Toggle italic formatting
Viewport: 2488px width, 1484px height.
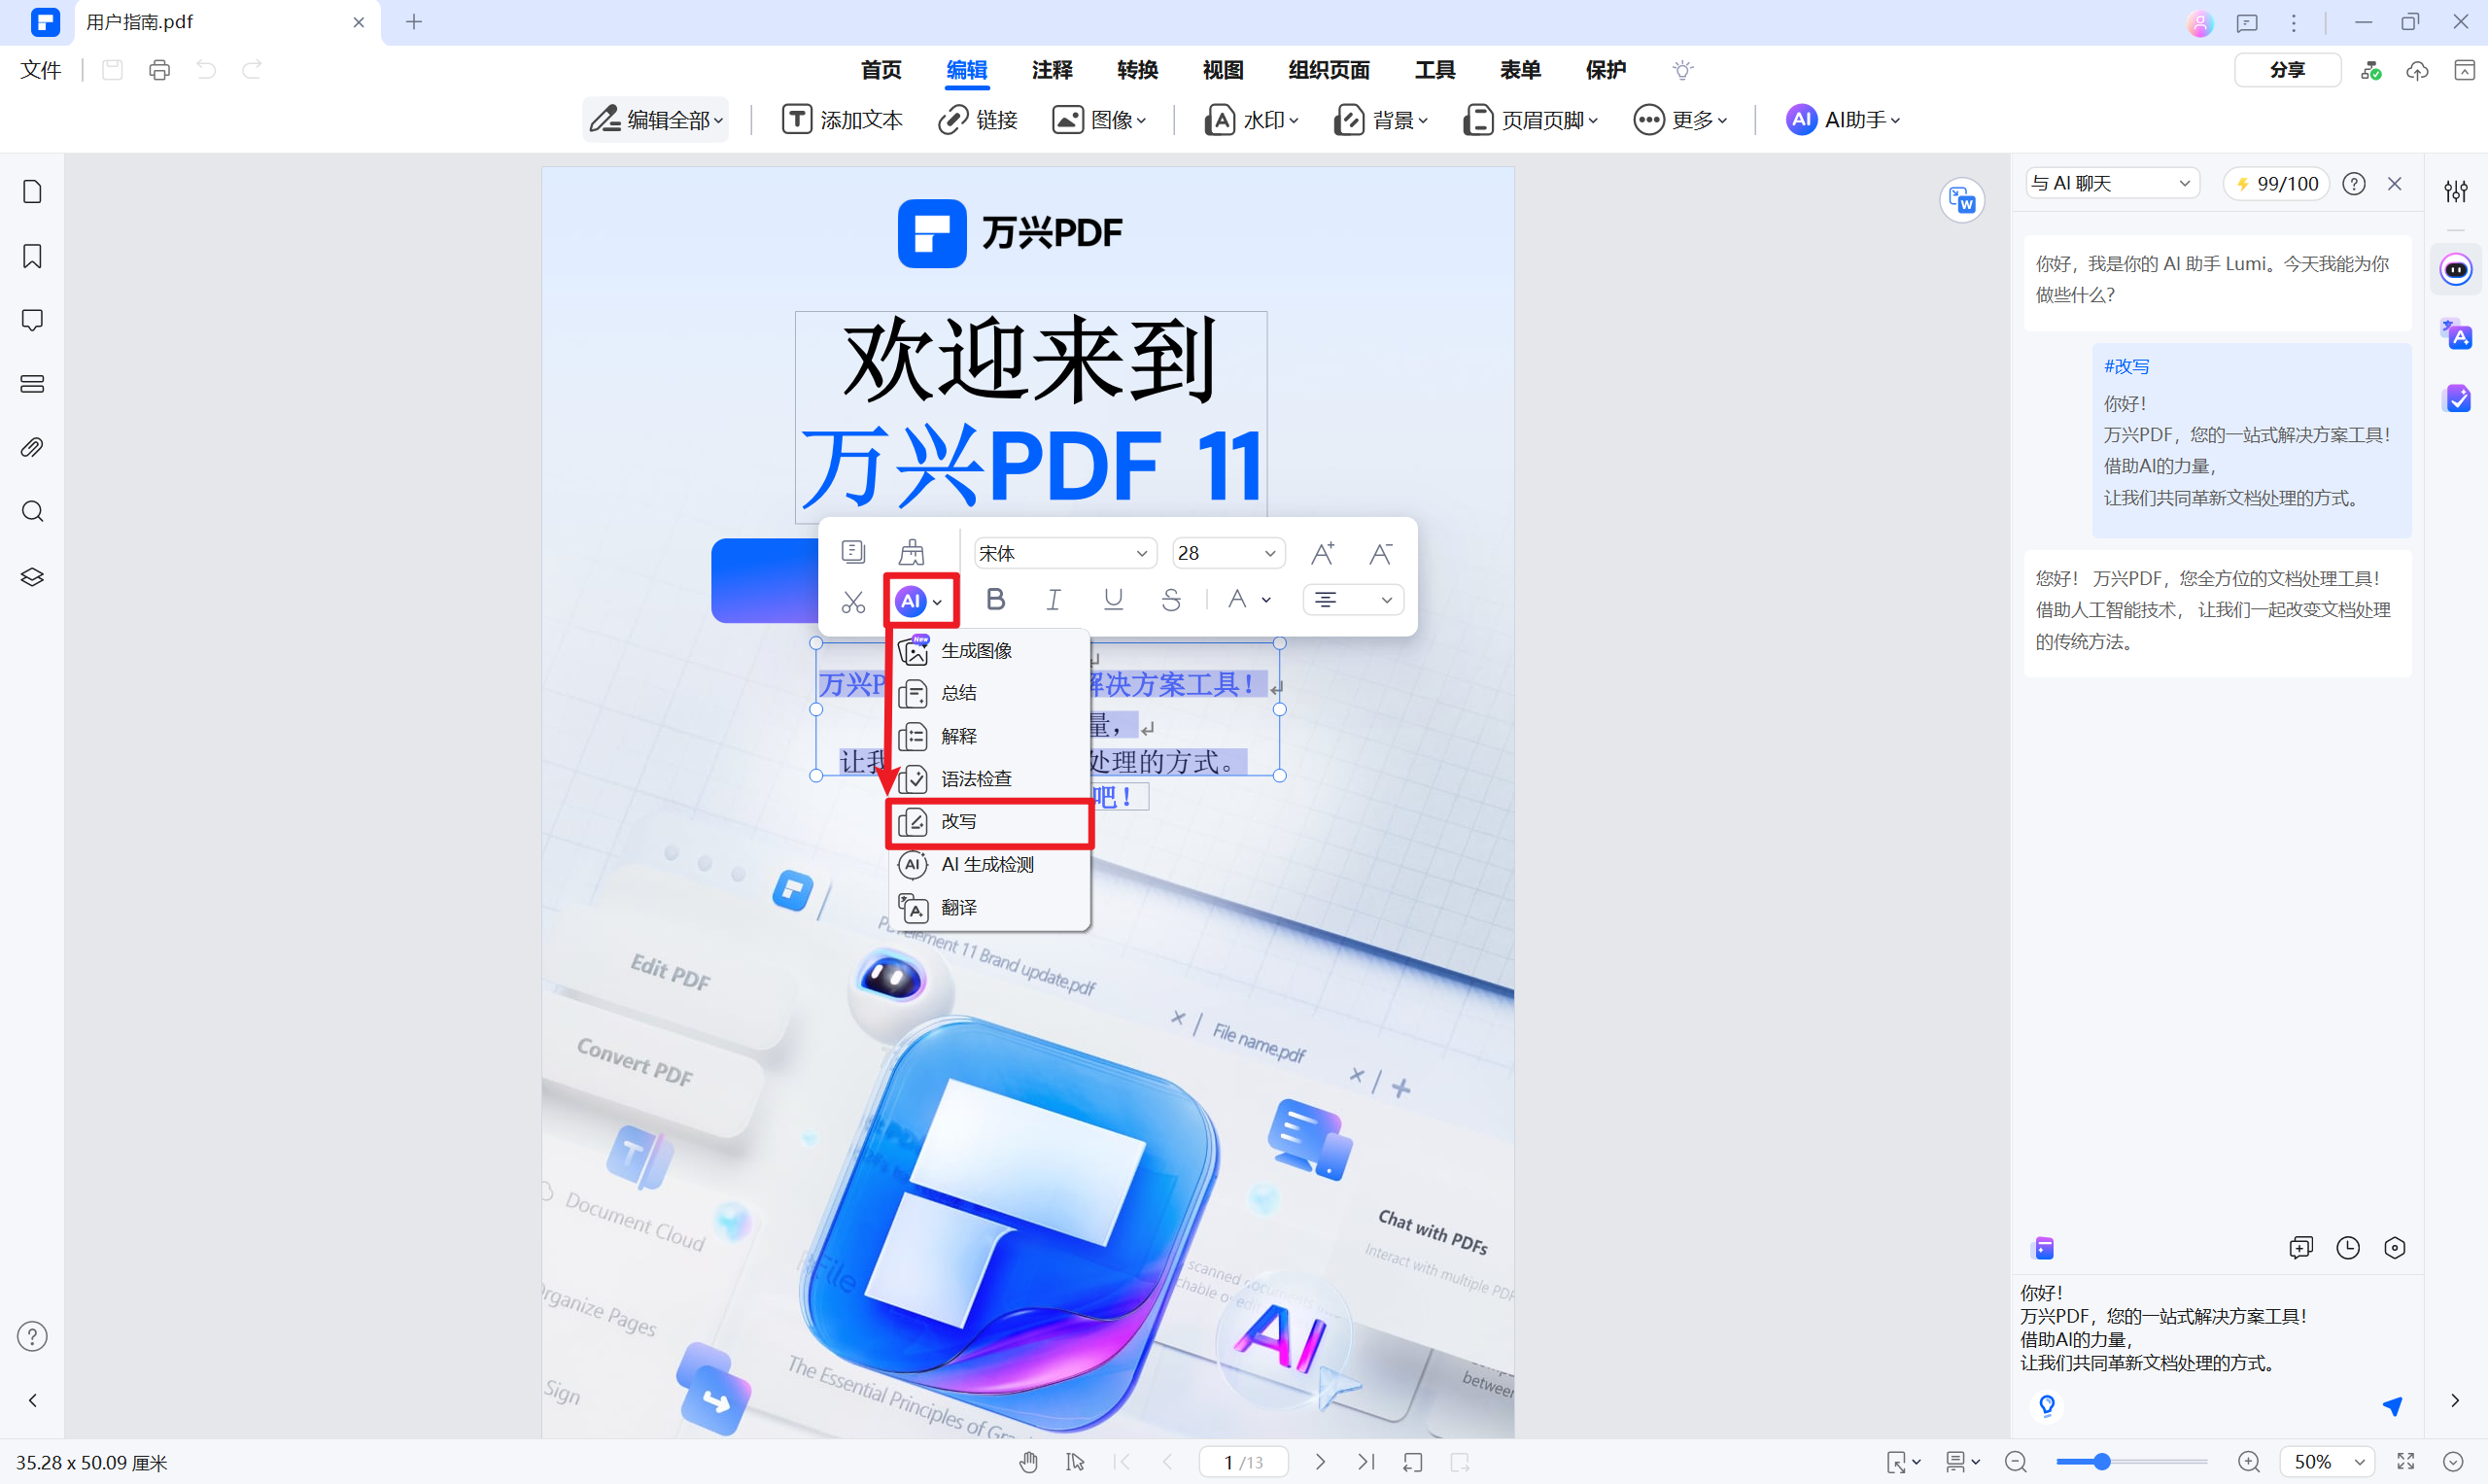pos(1053,599)
